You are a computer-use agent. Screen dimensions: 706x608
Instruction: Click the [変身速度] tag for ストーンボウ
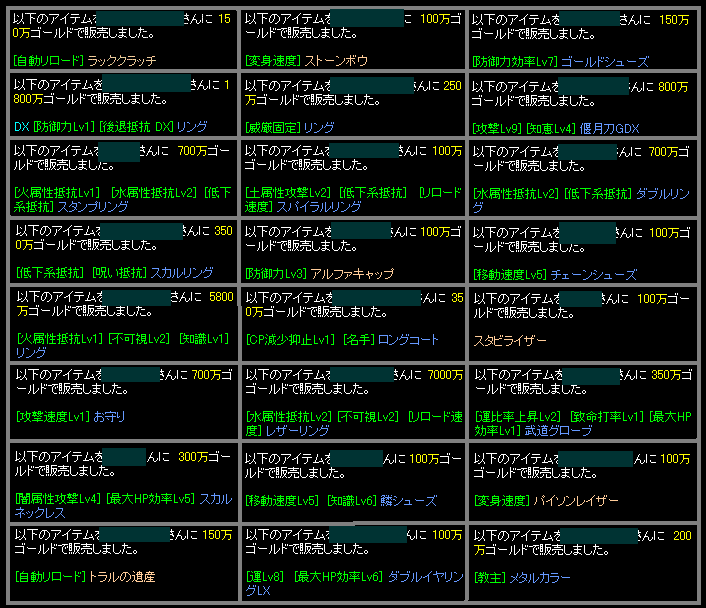273,60
